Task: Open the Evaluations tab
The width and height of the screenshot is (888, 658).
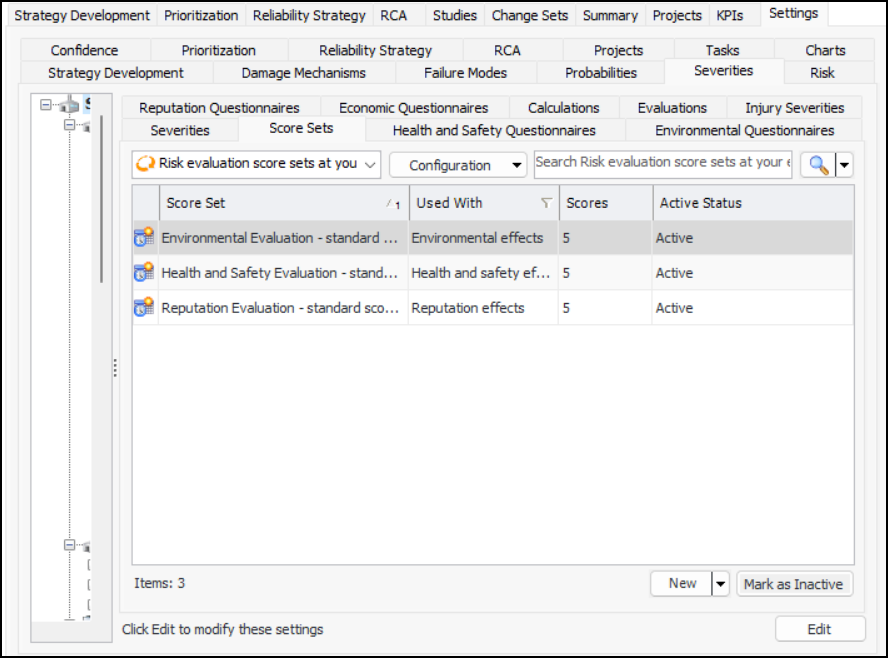Action: point(672,108)
